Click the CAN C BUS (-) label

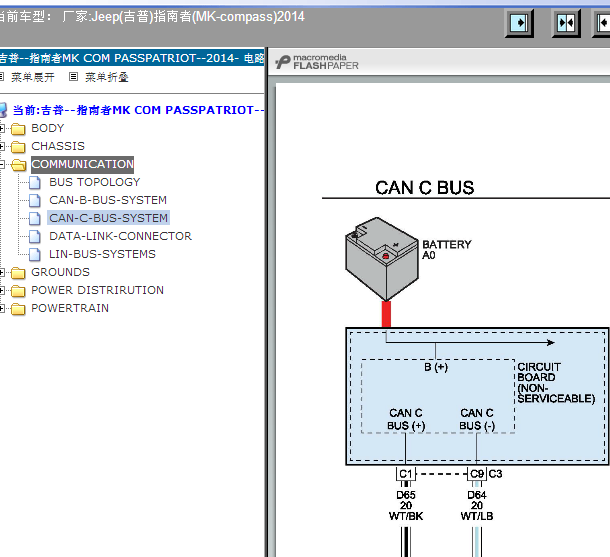[x=477, y=419]
